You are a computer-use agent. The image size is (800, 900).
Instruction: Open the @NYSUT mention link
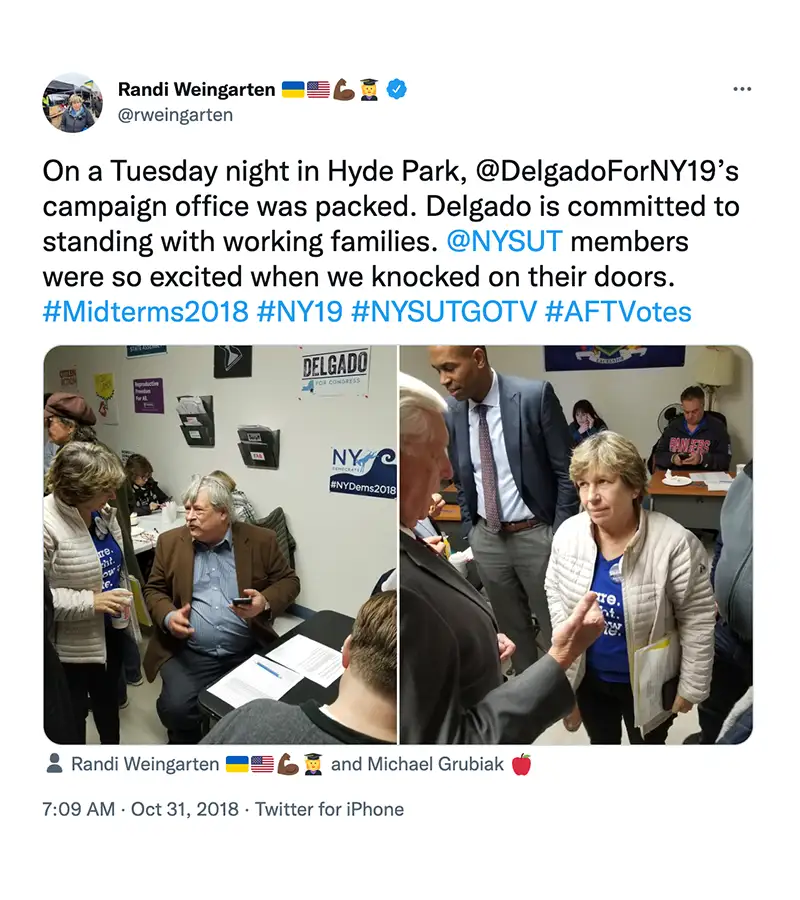pos(504,241)
